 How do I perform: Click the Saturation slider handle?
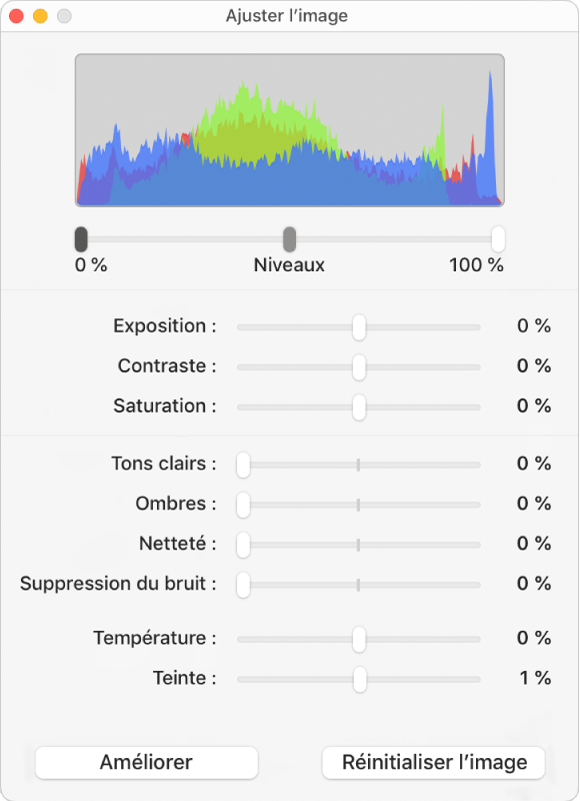click(x=359, y=407)
